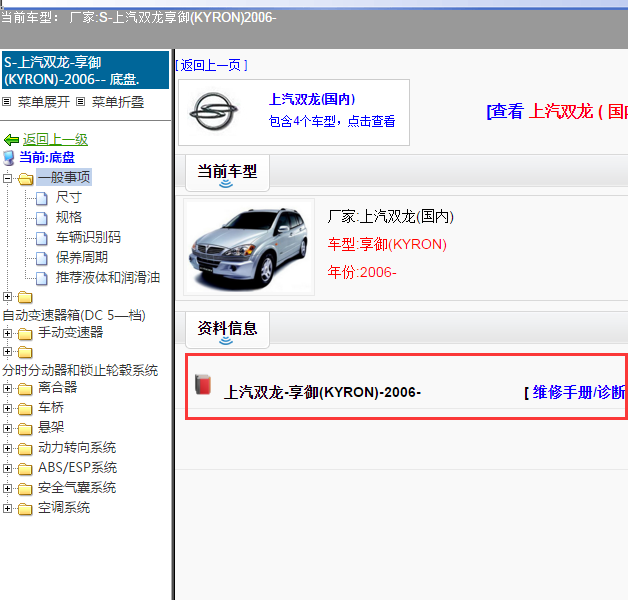Expand the ABS/ESP系统 node

[x=7, y=469]
